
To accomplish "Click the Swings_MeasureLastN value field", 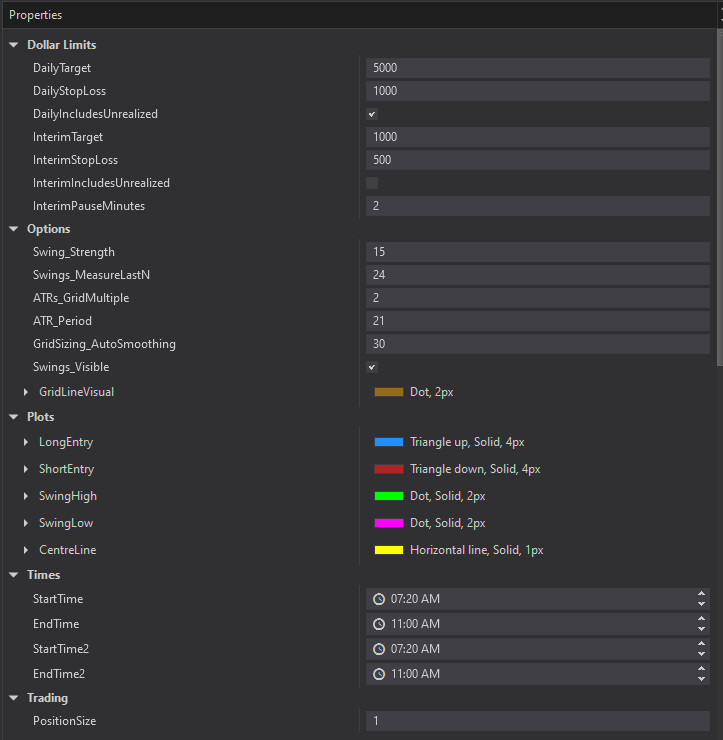I will [x=538, y=275].
